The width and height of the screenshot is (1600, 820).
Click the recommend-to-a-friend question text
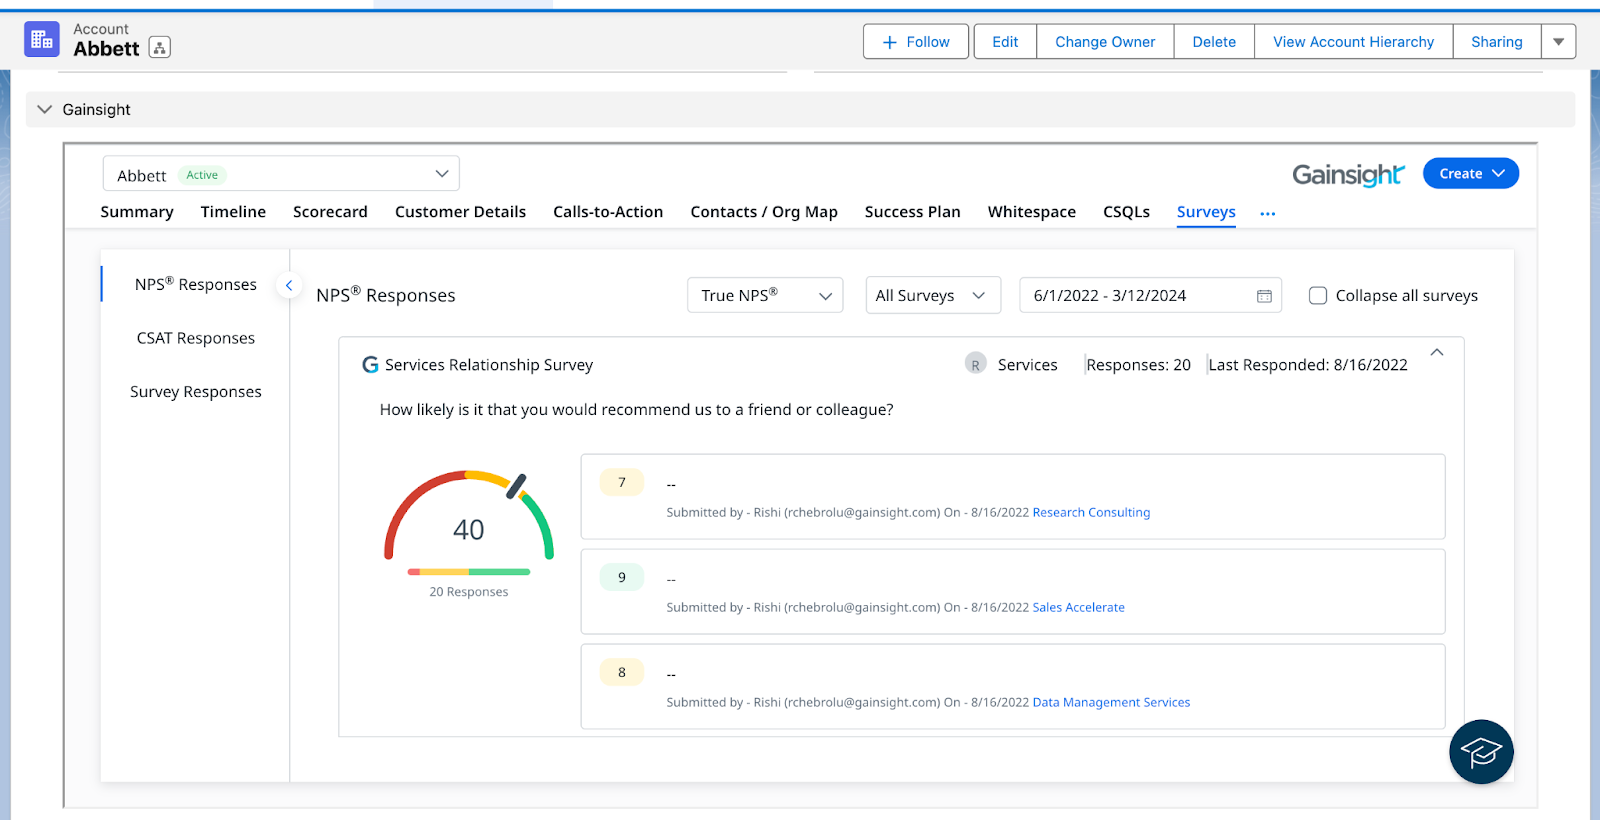tap(637, 410)
